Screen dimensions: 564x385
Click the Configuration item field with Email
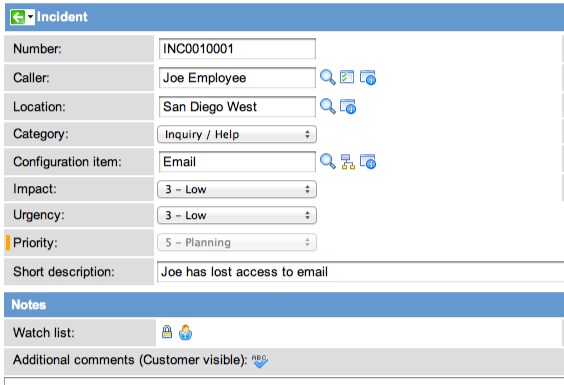click(237, 162)
